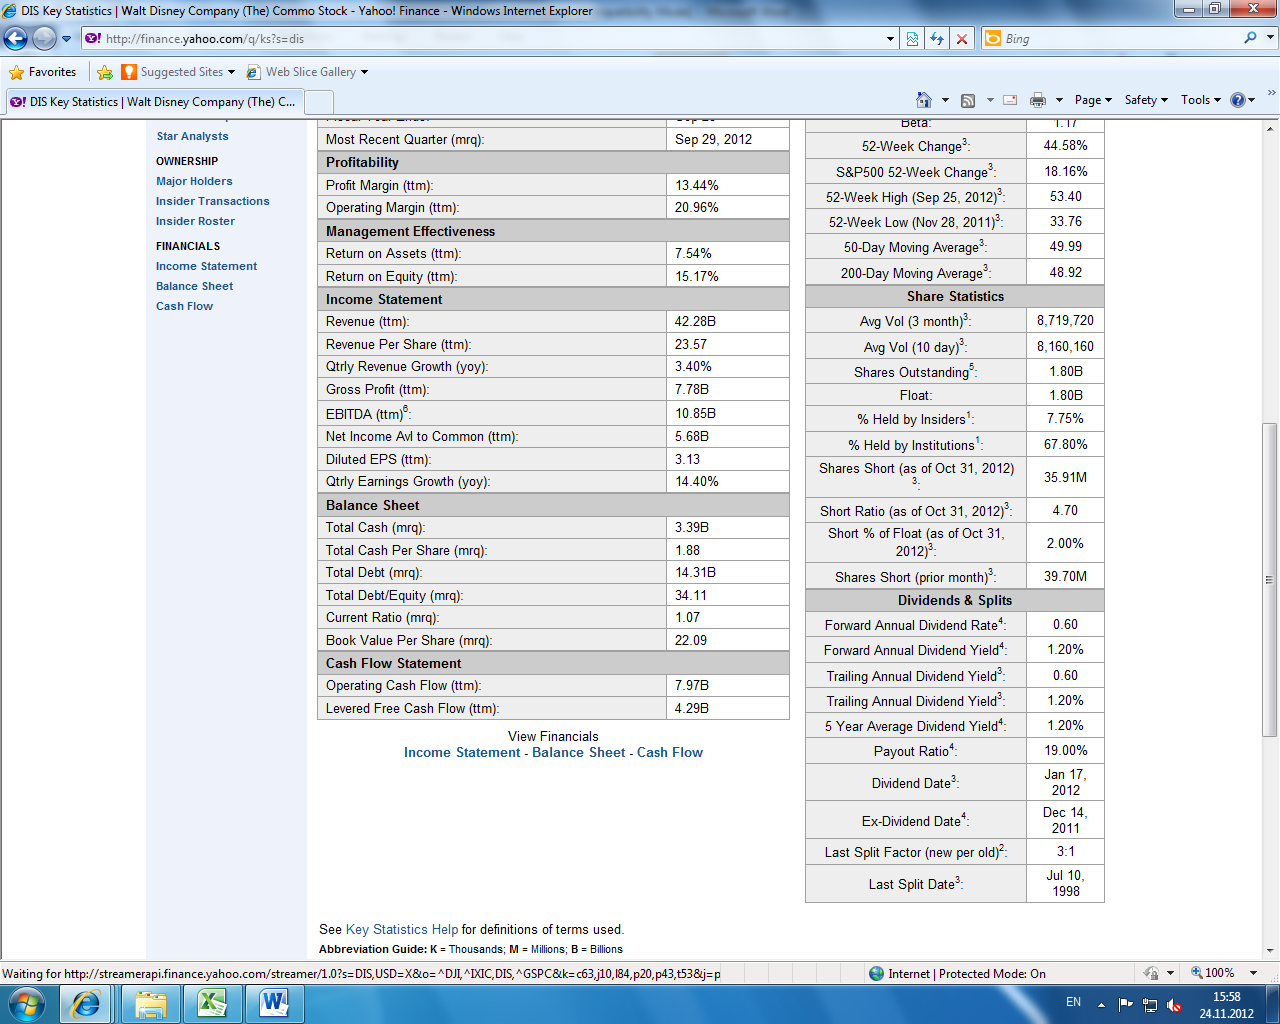Click the muted volume speaker icon
Image resolution: width=1280 pixels, height=1024 pixels.
[x=1174, y=1005]
